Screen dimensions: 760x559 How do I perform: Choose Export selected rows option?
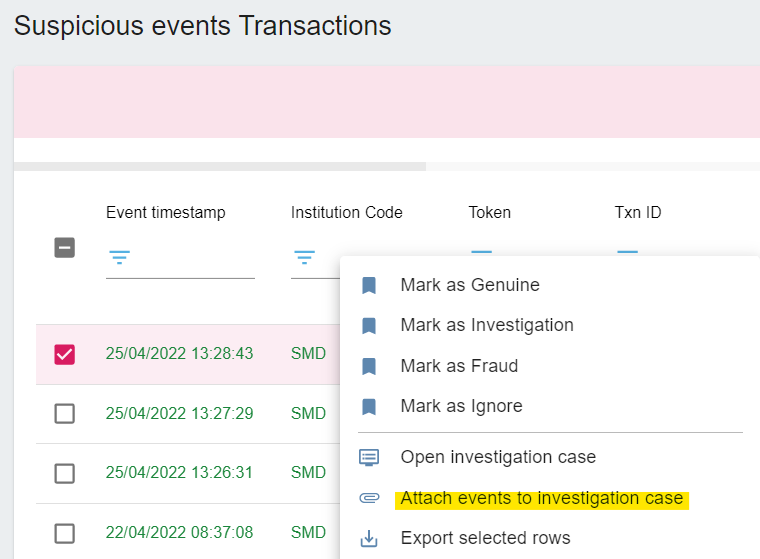pyautogui.click(x=485, y=538)
